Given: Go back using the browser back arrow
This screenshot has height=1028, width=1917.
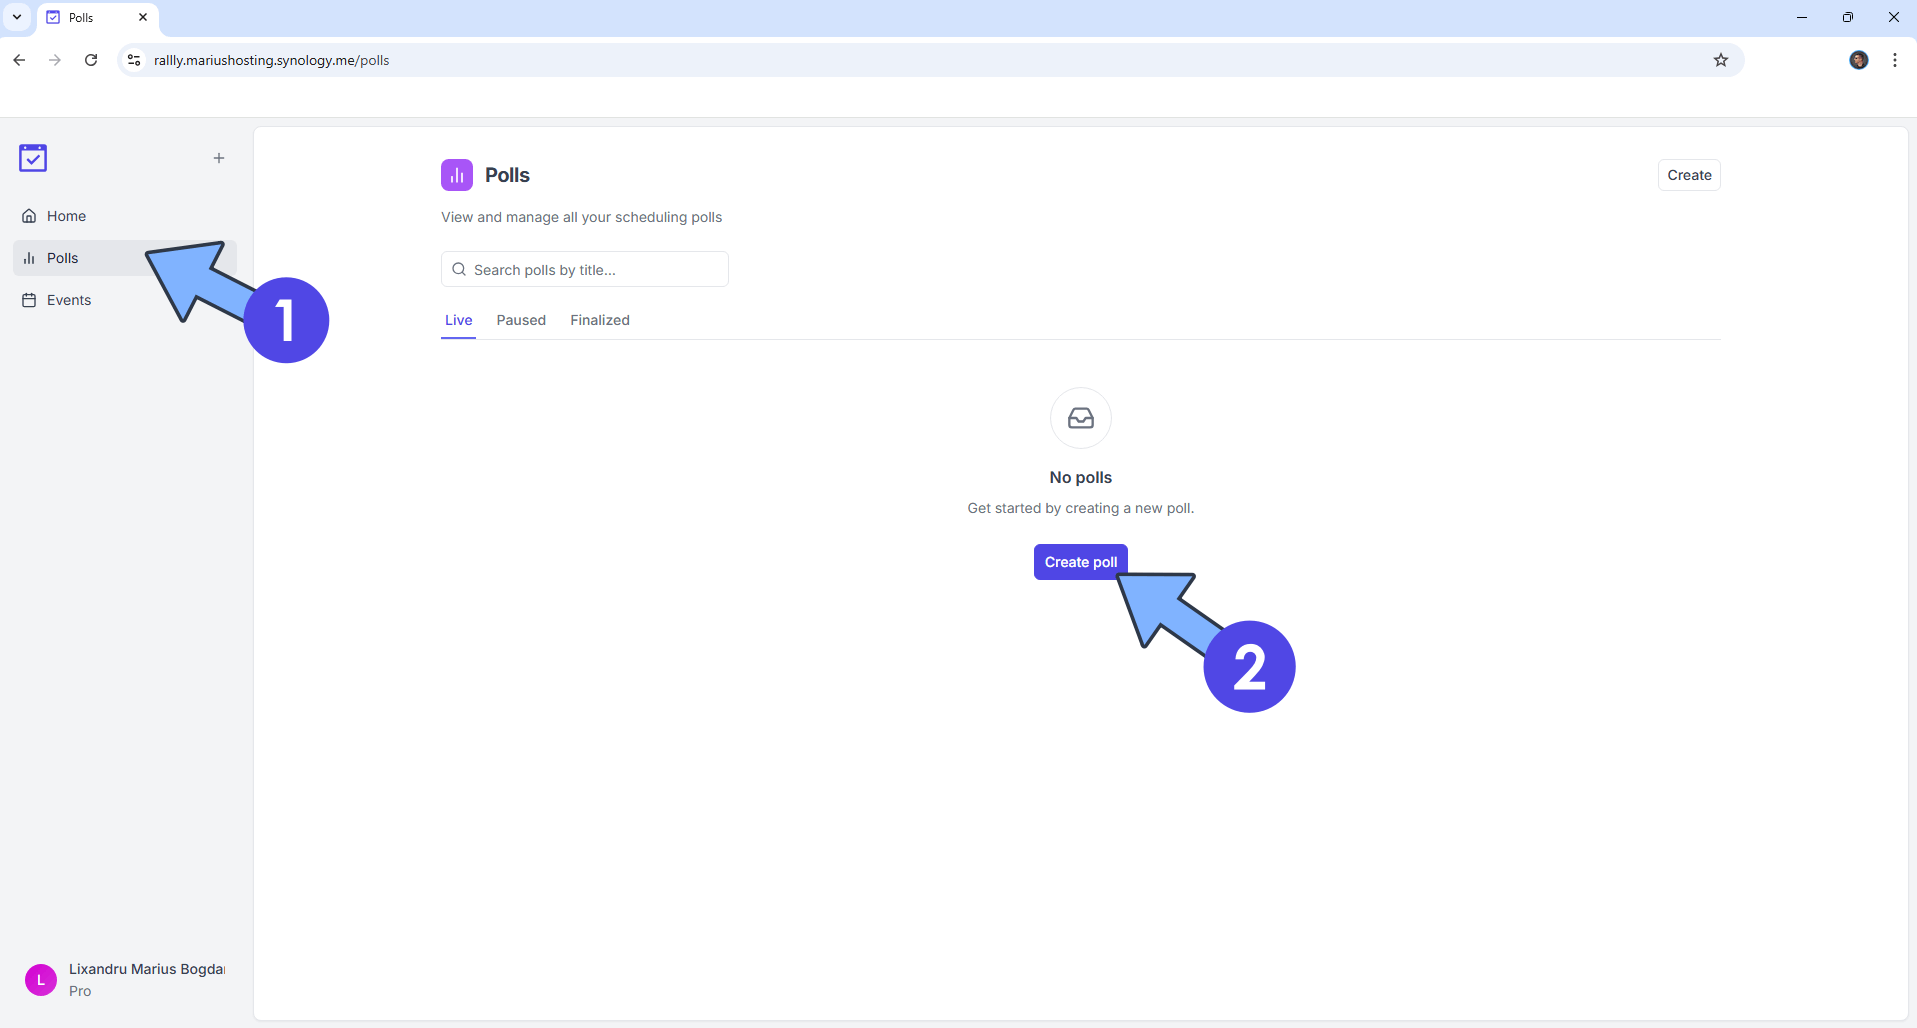Looking at the screenshot, I should click(19, 60).
